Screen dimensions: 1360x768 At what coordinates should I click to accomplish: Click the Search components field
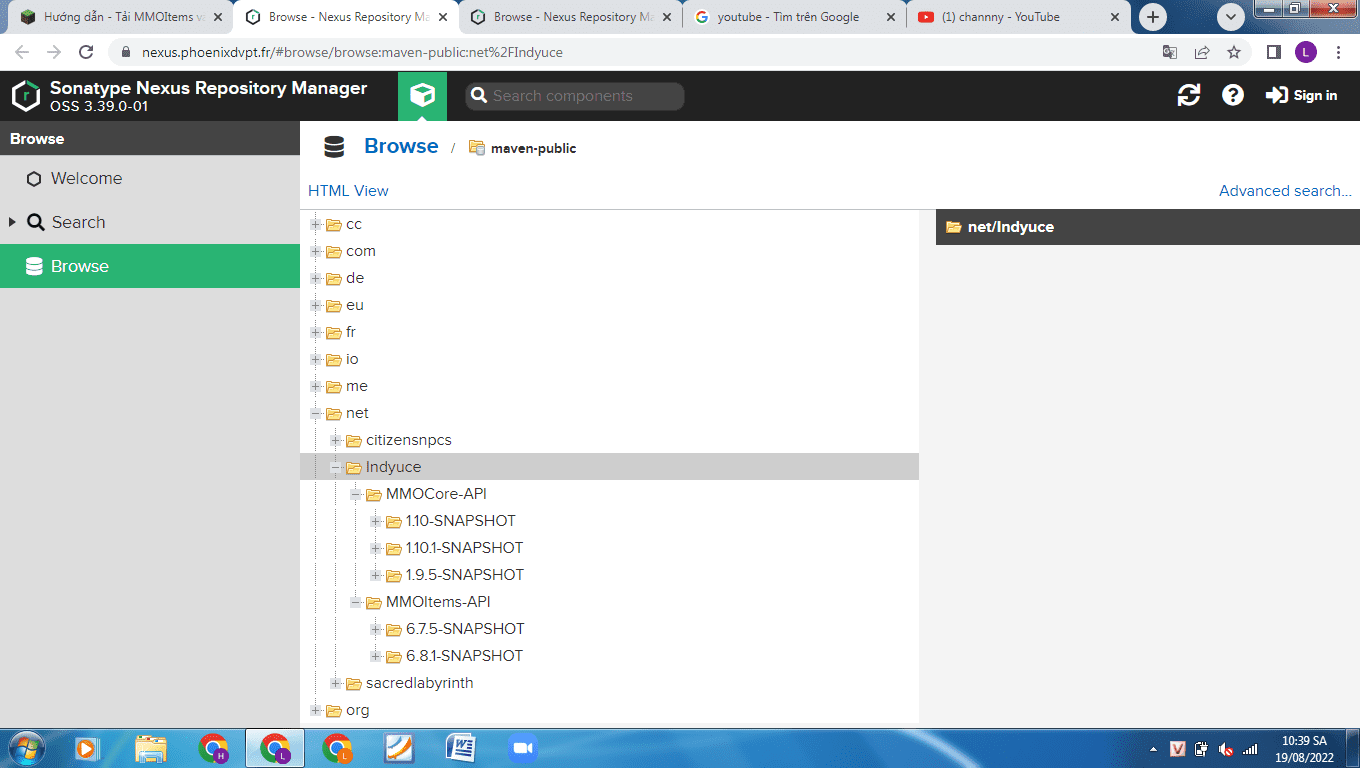(x=575, y=96)
